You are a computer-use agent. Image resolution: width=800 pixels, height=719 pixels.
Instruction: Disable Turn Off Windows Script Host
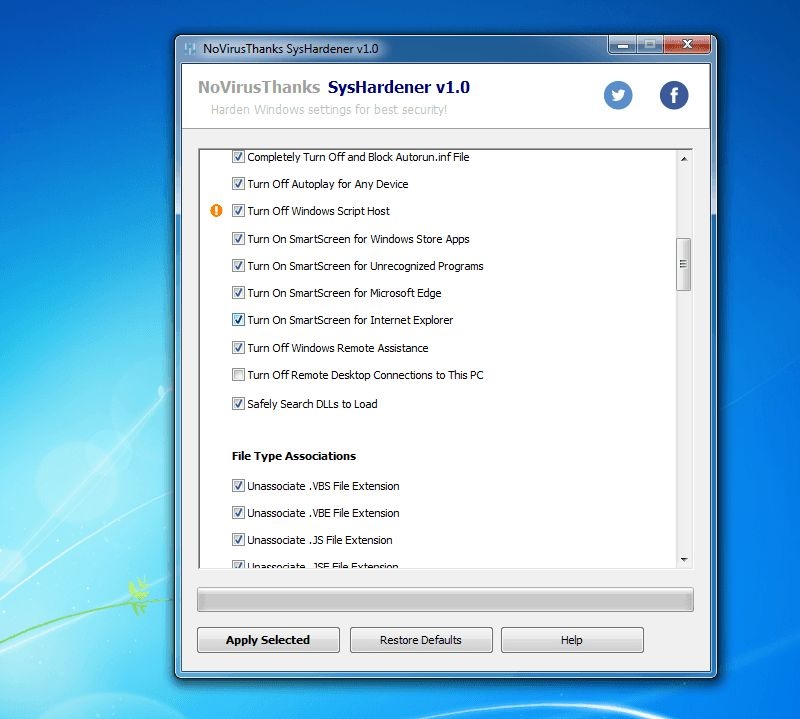(238, 211)
